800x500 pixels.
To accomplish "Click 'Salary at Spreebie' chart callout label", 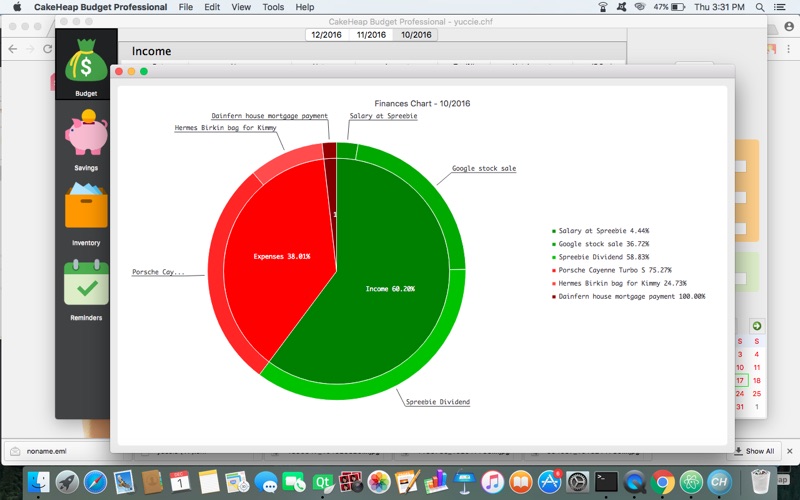I will [383, 116].
